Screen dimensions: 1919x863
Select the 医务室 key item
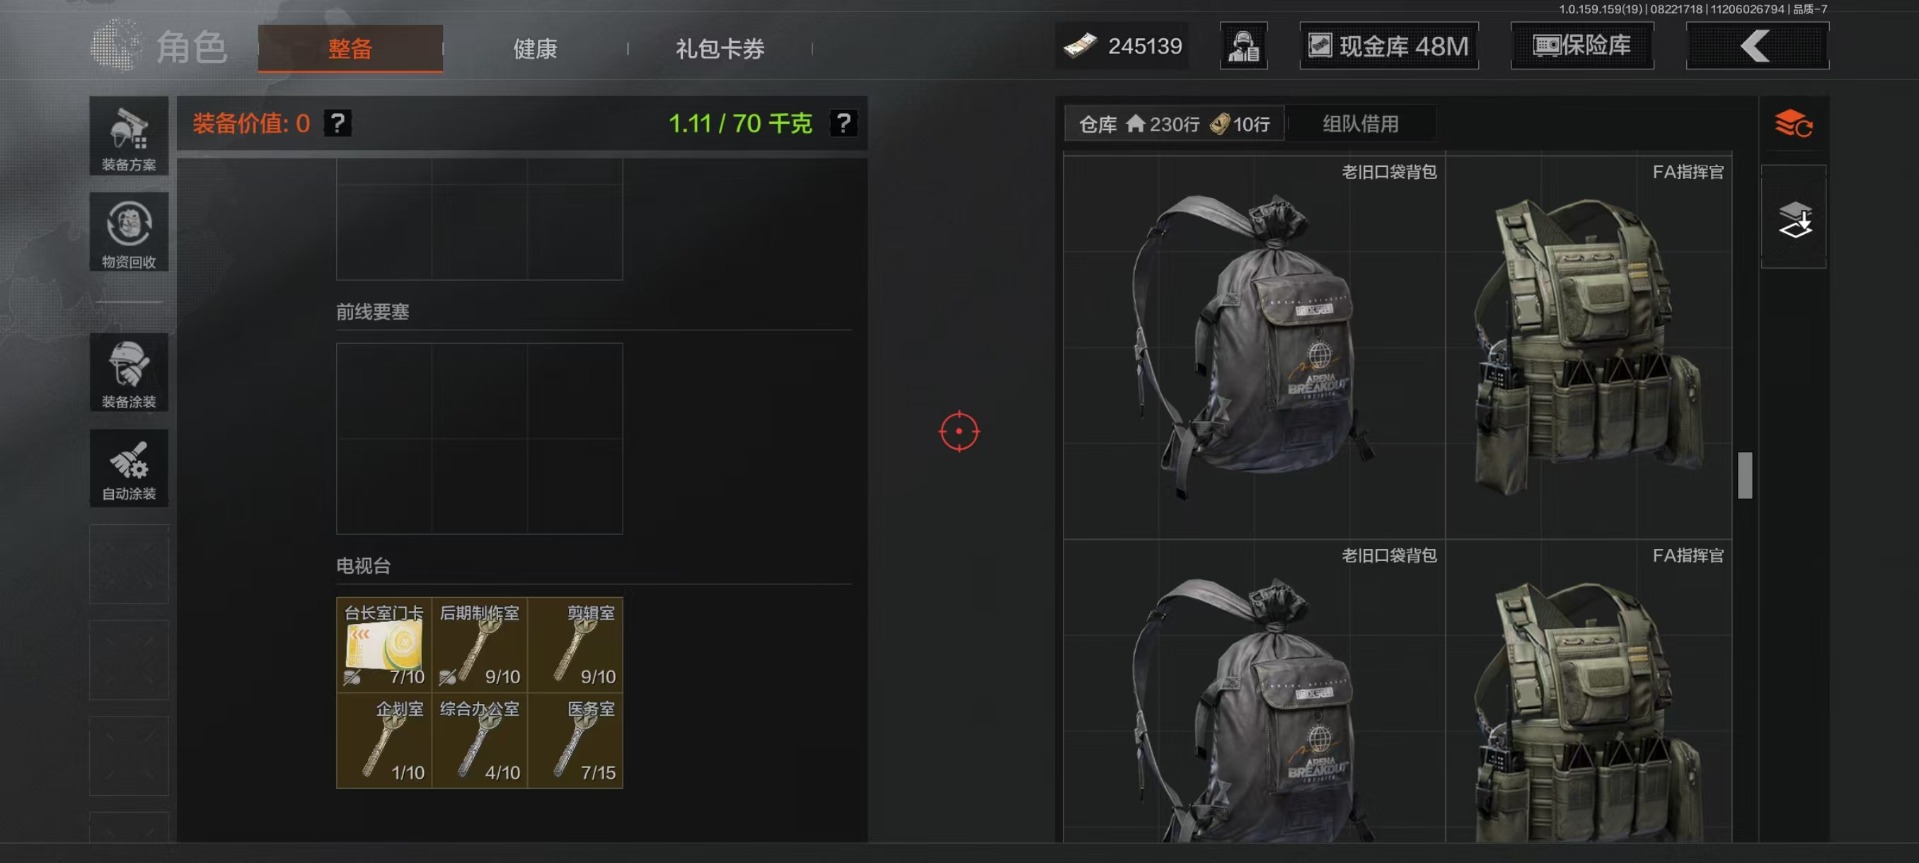click(x=576, y=741)
